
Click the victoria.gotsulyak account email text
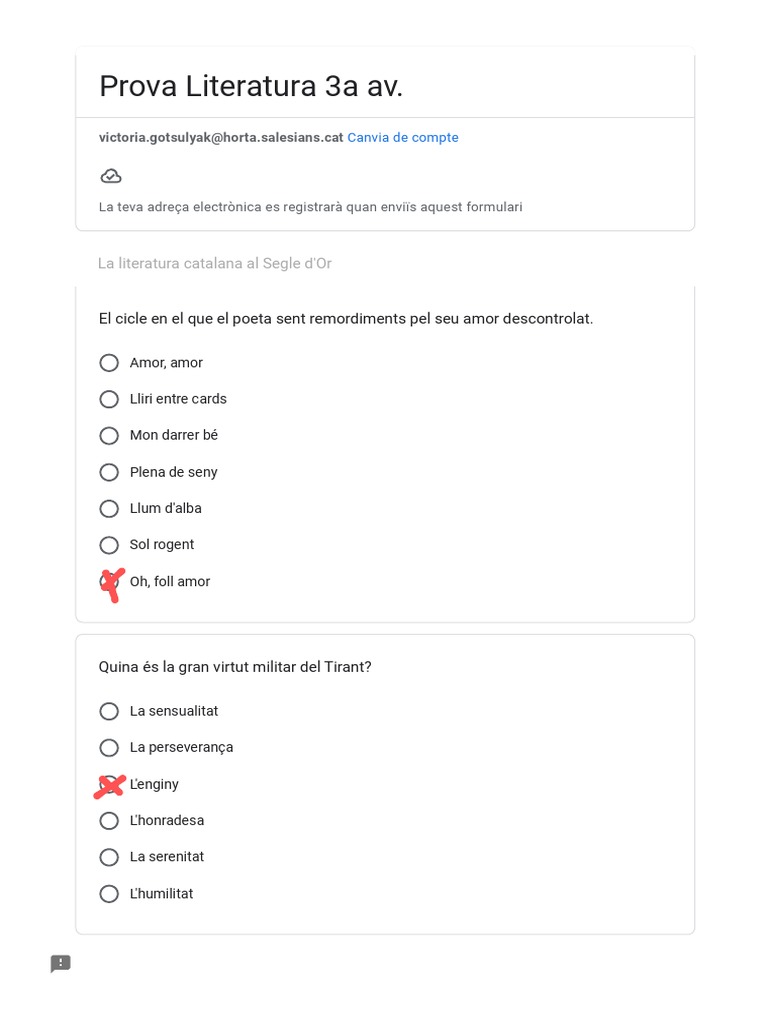pos(221,138)
